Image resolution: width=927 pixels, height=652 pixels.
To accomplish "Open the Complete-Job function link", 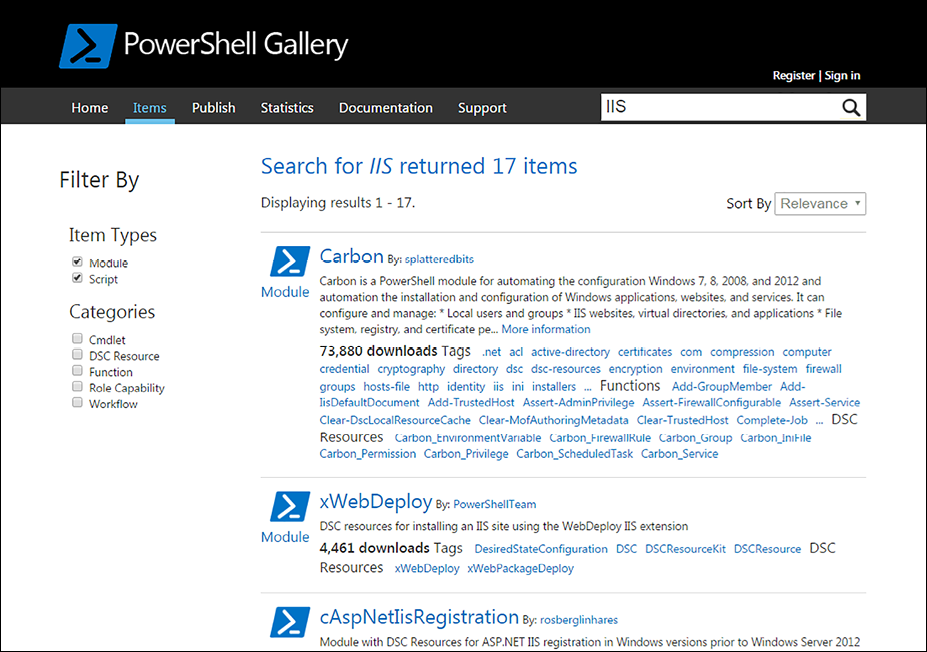I will (772, 420).
